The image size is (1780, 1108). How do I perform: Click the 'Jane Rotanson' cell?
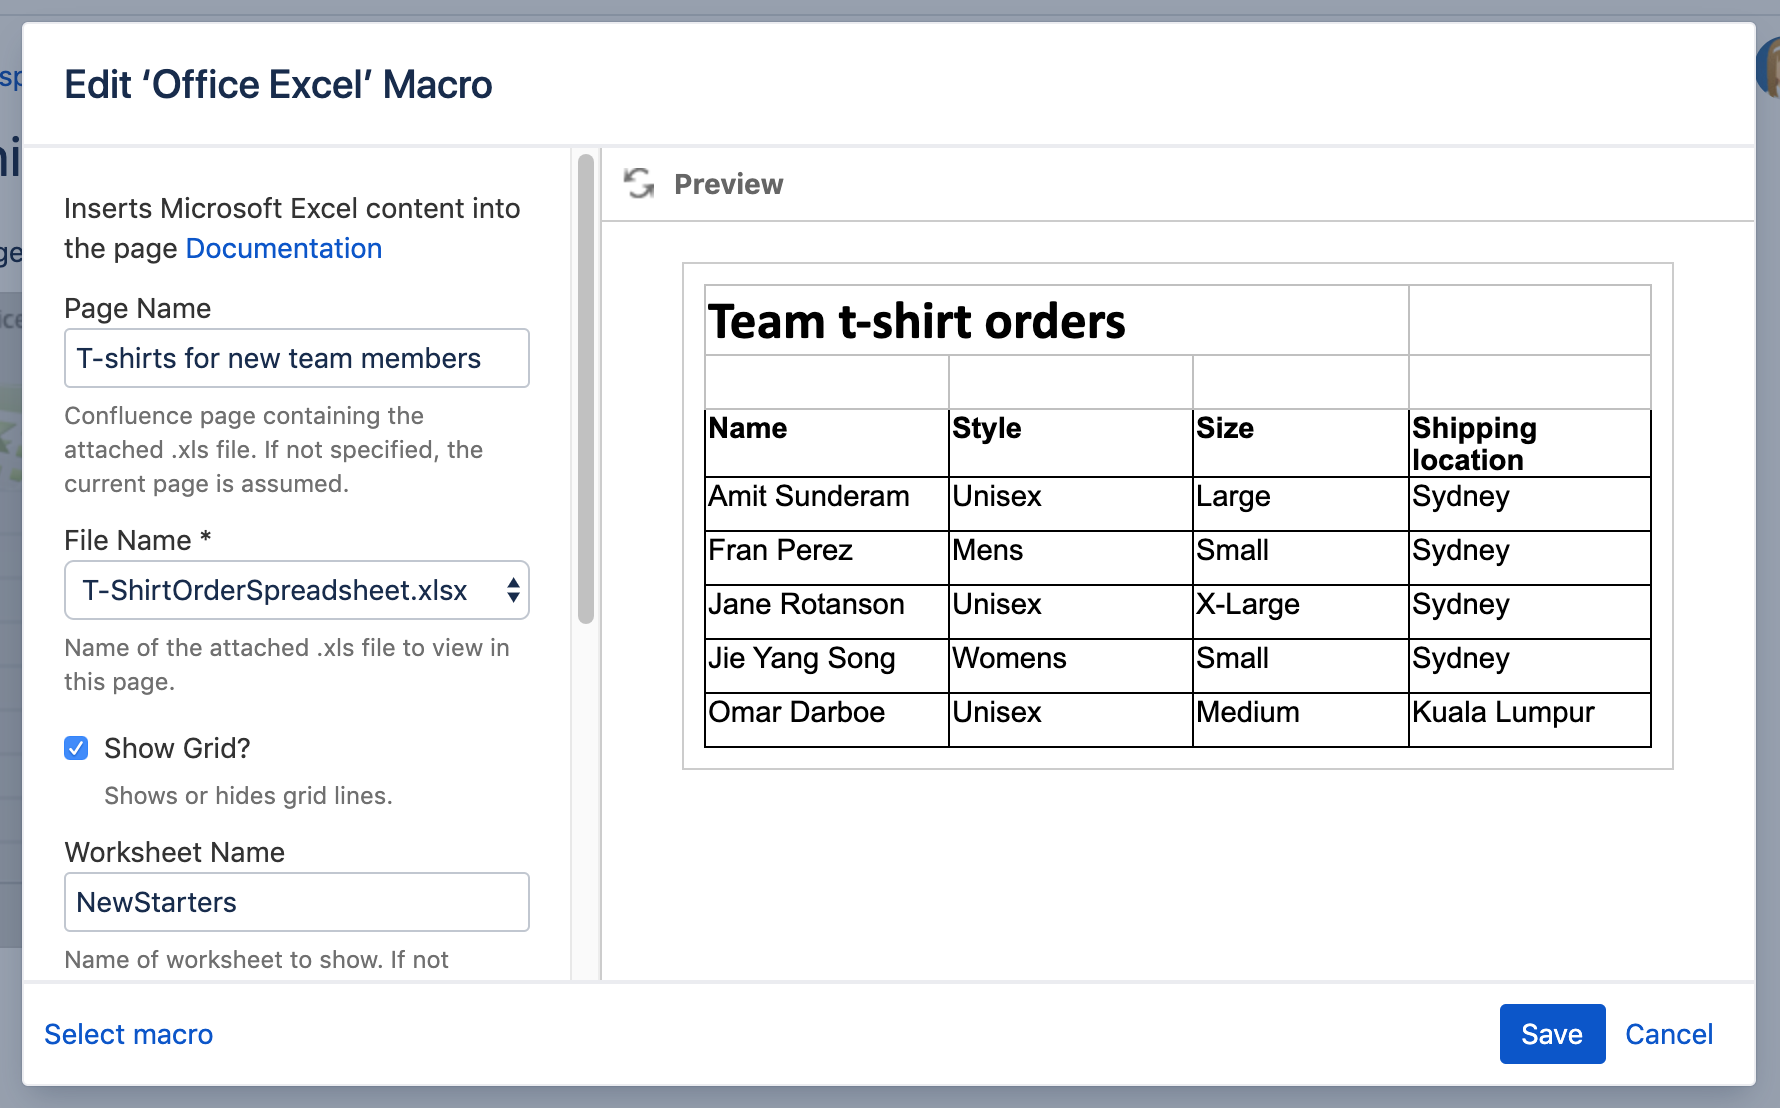click(x=827, y=612)
